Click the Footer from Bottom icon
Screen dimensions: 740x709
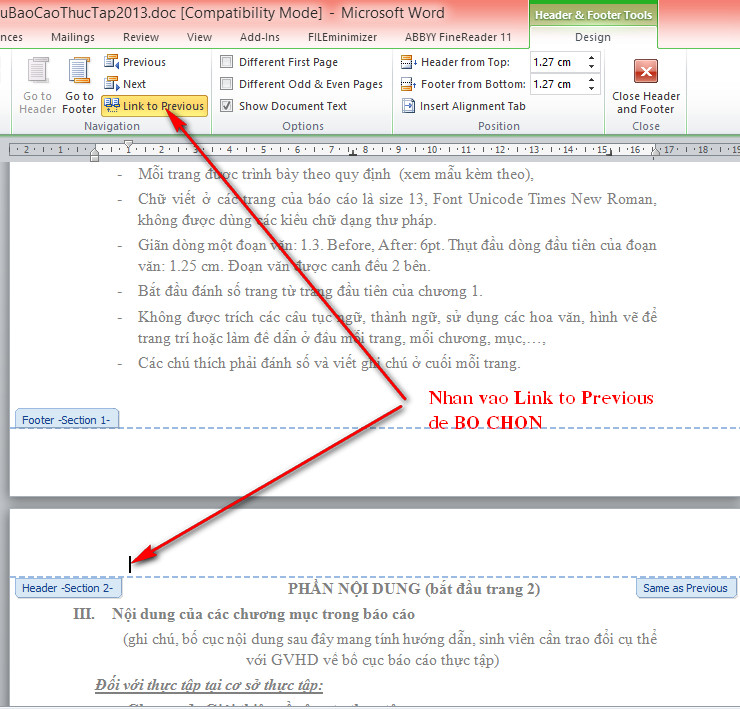[x=408, y=84]
